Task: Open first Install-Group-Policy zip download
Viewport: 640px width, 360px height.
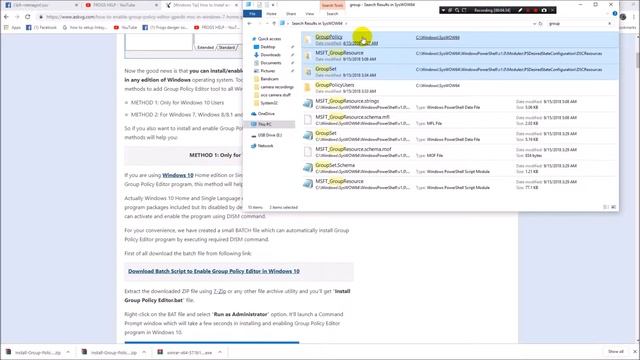Action: point(33,352)
